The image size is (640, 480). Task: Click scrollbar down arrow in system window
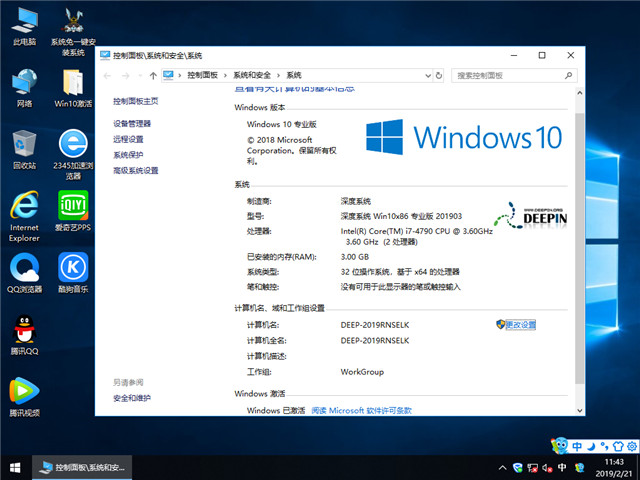tap(580, 411)
